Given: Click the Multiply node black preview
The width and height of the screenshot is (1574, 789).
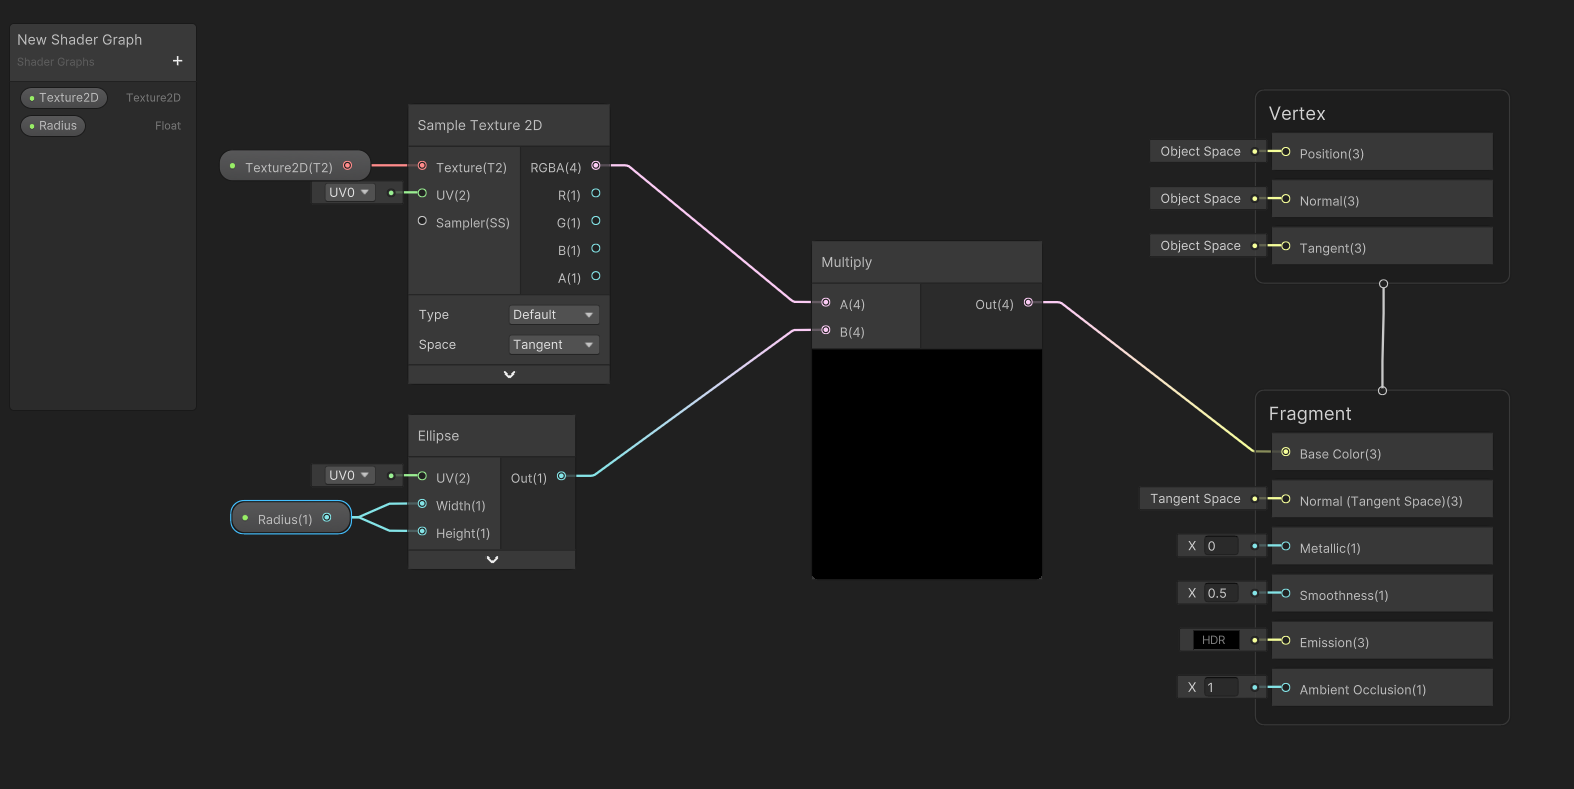Looking at the screenshot, I should 927,464.
